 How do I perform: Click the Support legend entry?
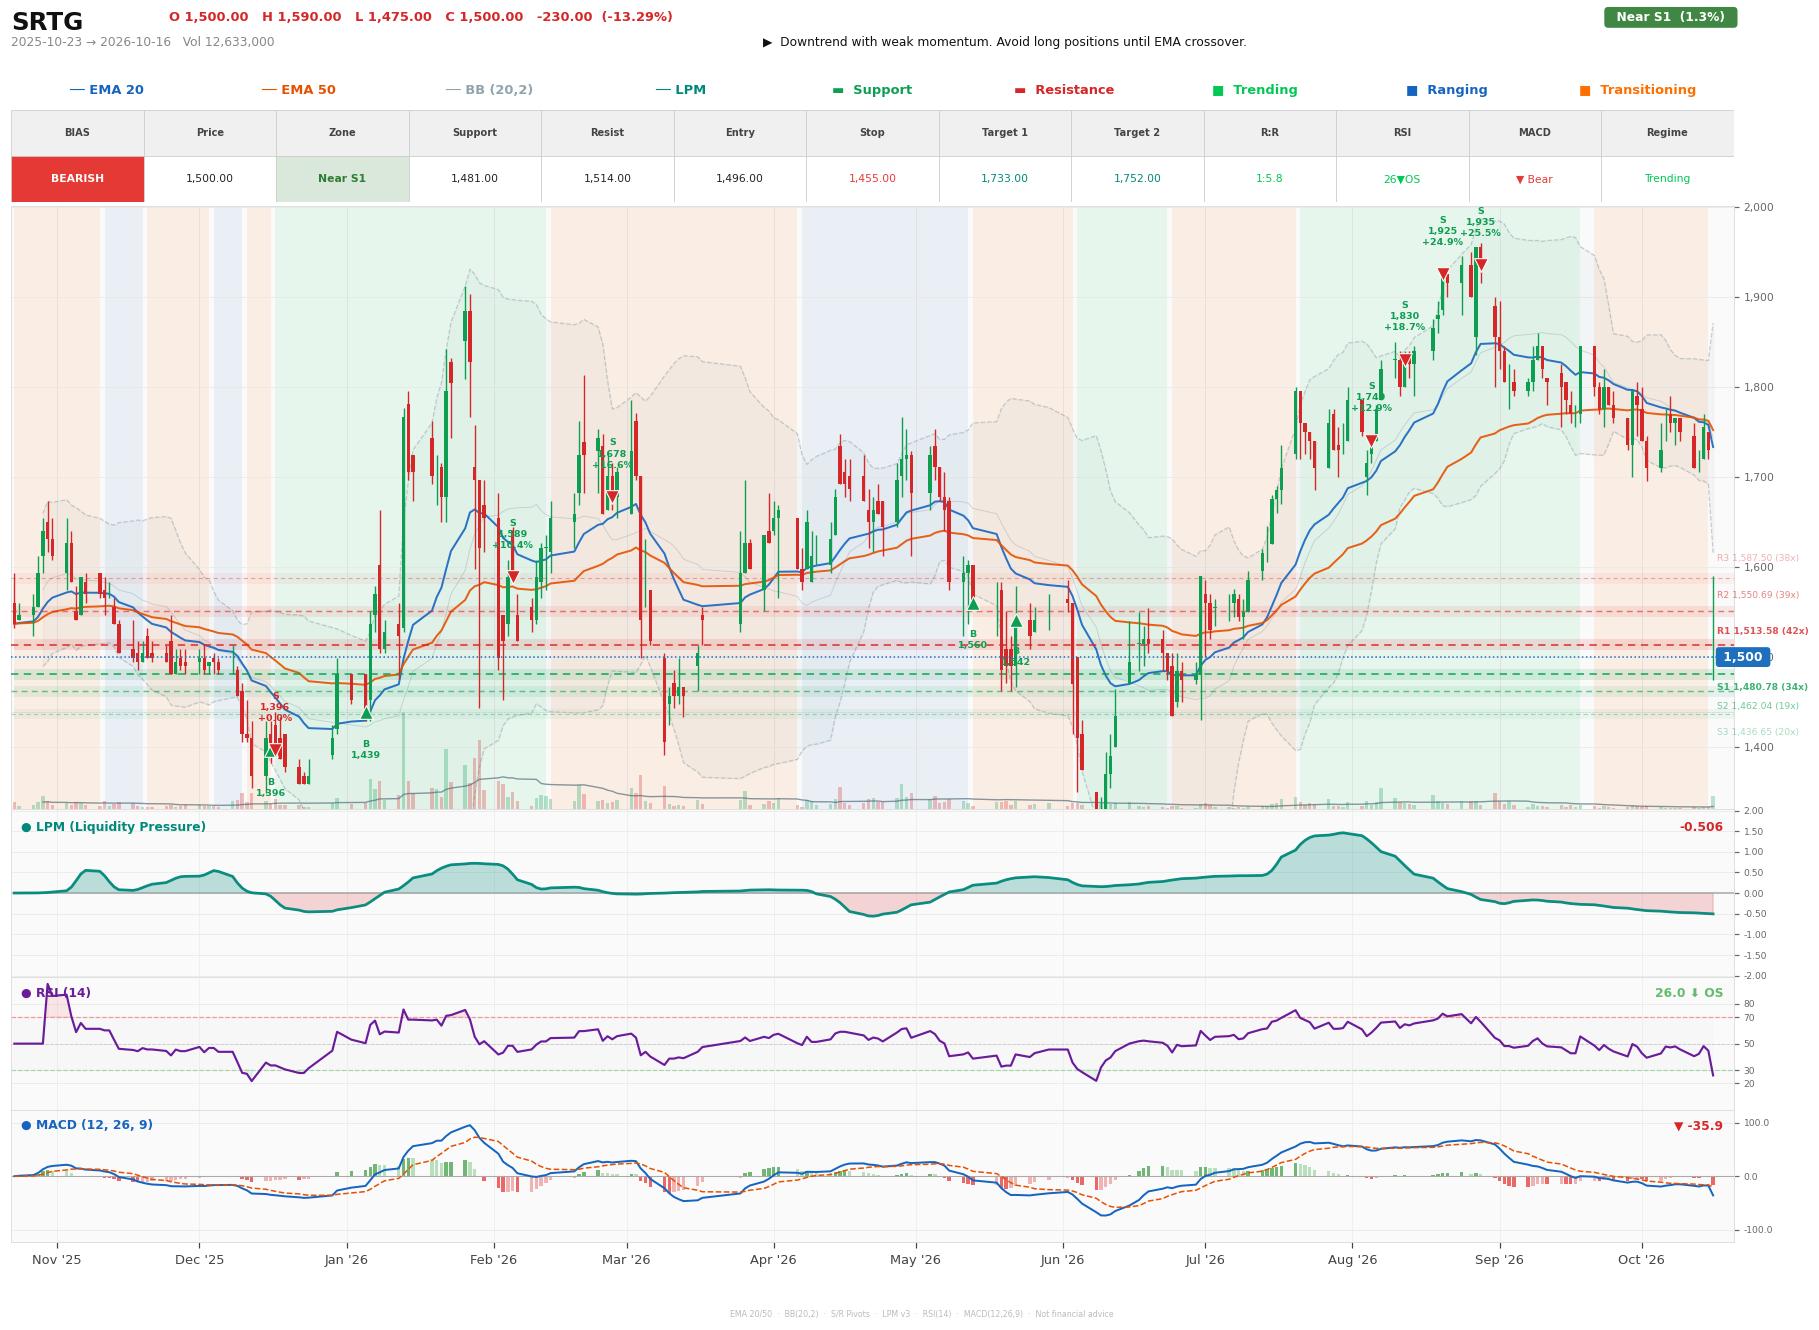coord(871,90)
